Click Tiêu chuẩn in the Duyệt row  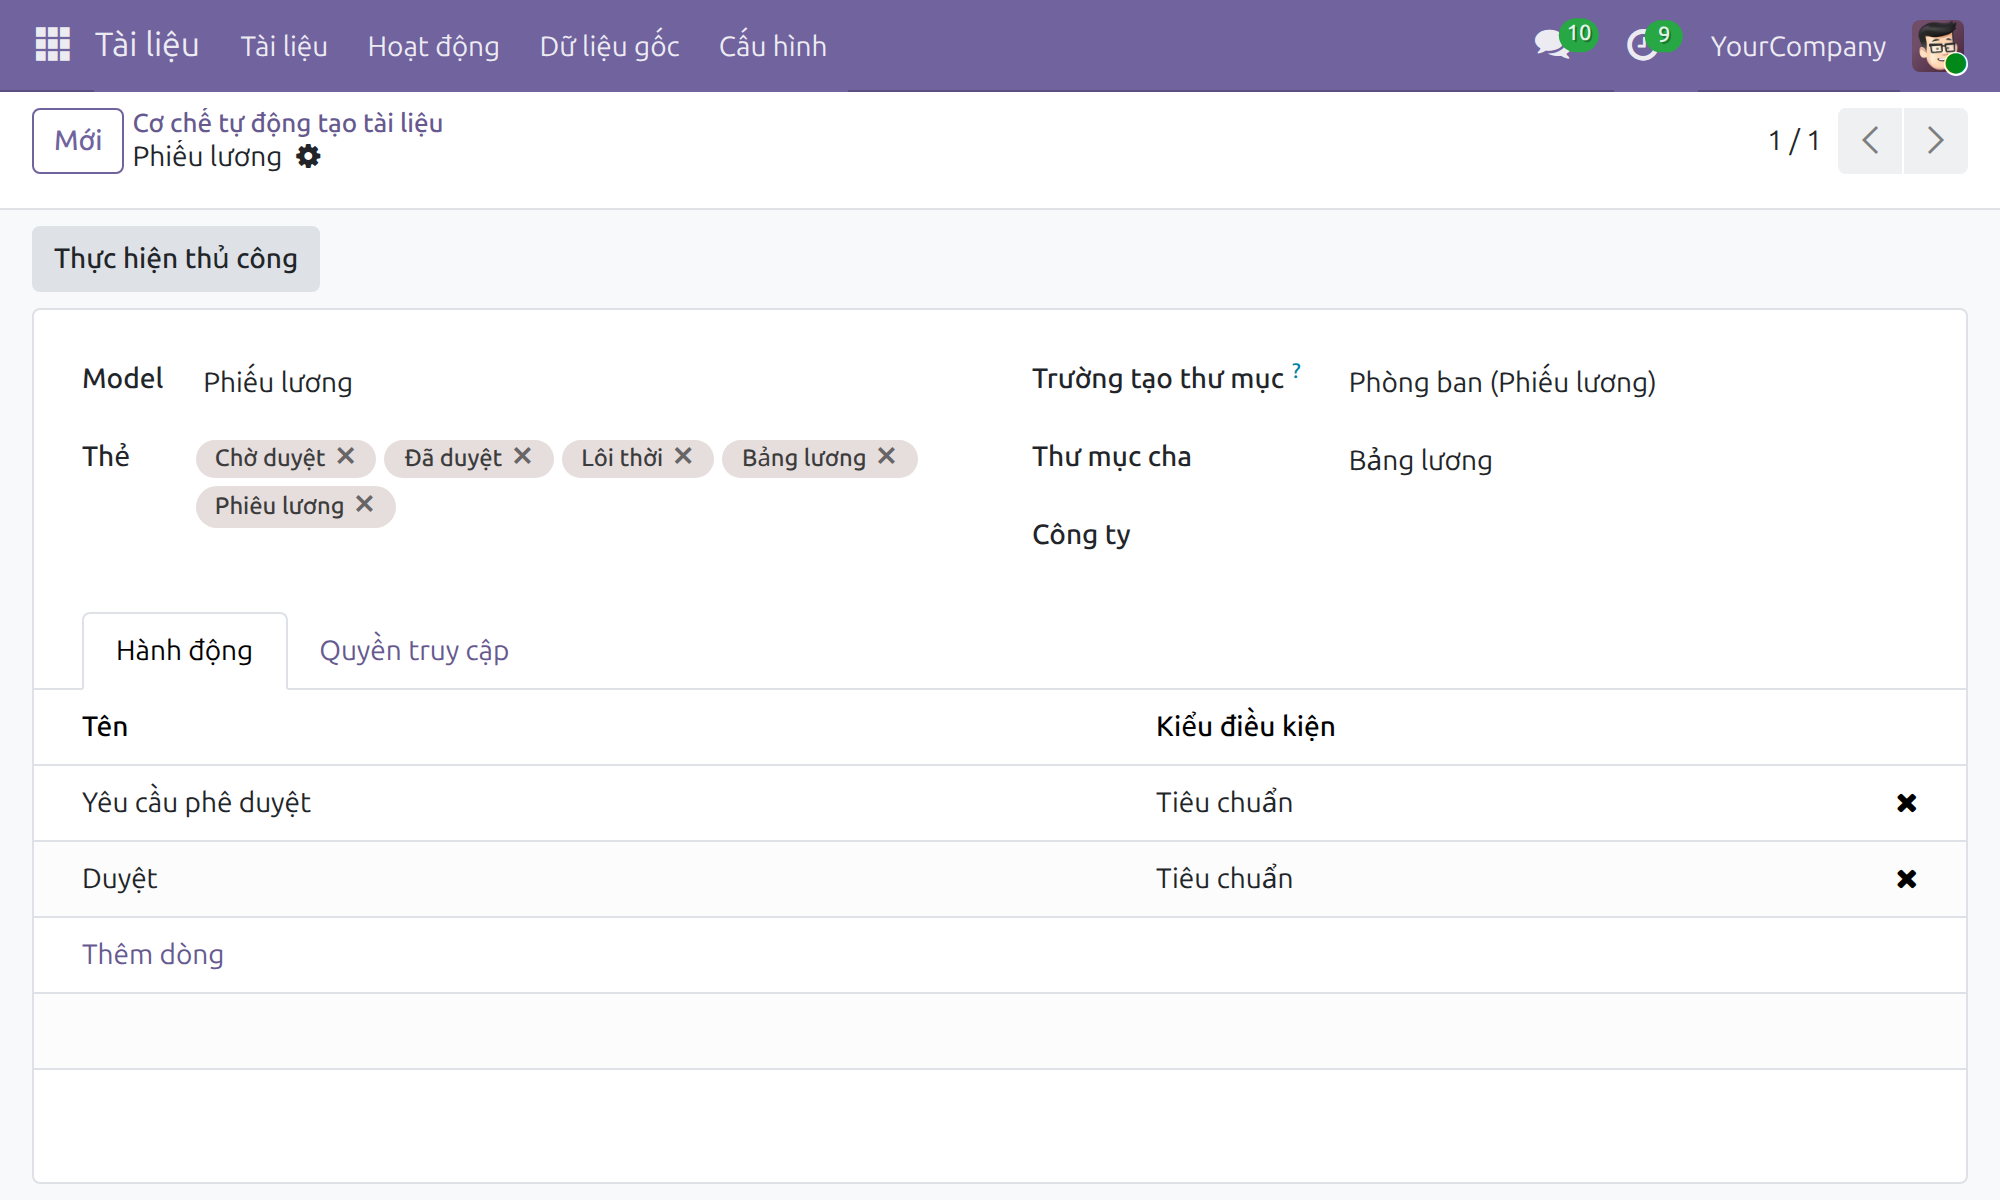[x=1224, y=879]
